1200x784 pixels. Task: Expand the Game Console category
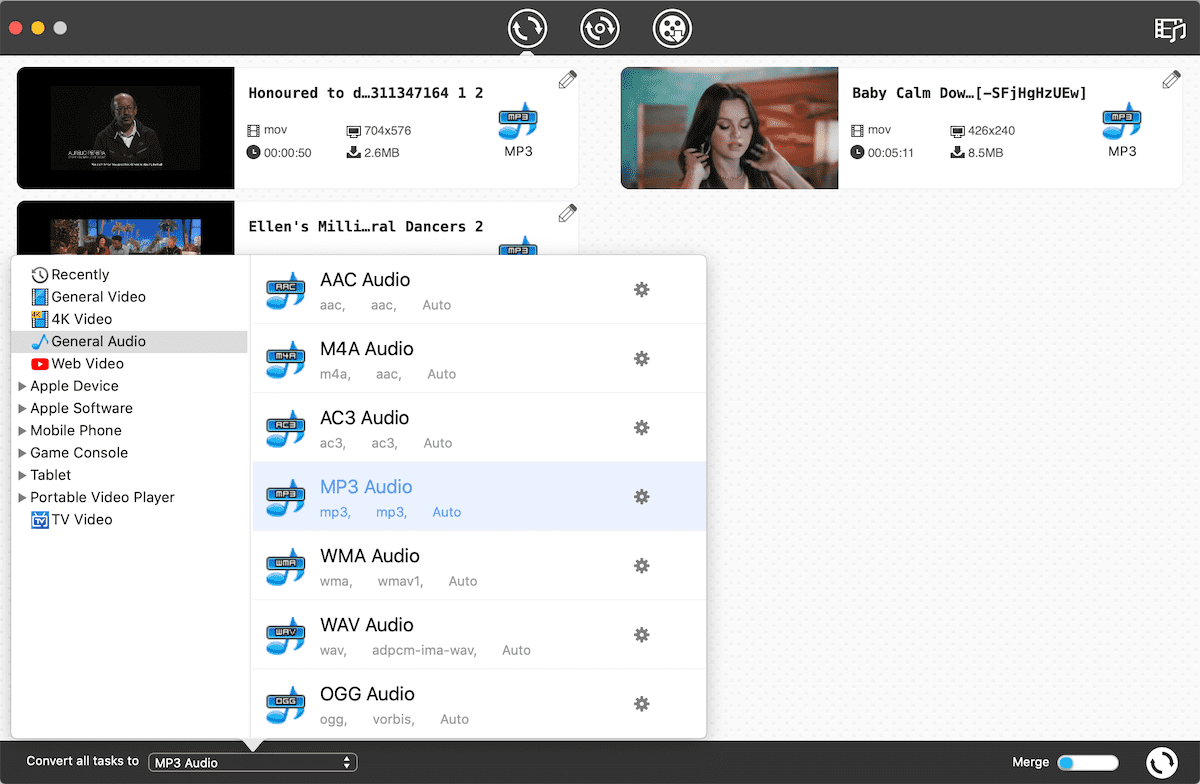[x=22, y=453]
